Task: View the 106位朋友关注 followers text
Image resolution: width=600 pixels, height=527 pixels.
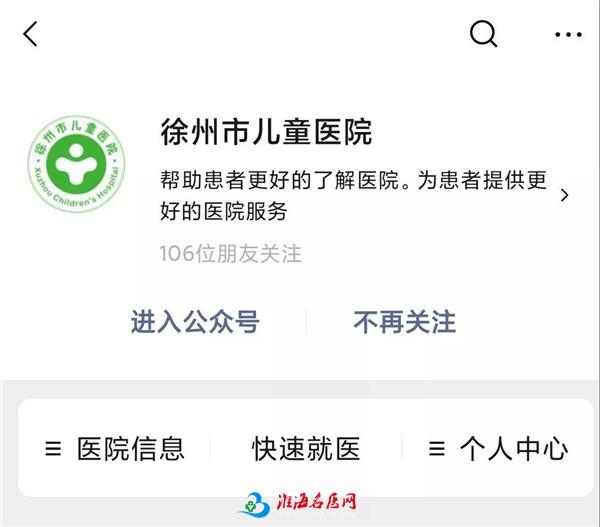Action: click(x=231, y=254)
